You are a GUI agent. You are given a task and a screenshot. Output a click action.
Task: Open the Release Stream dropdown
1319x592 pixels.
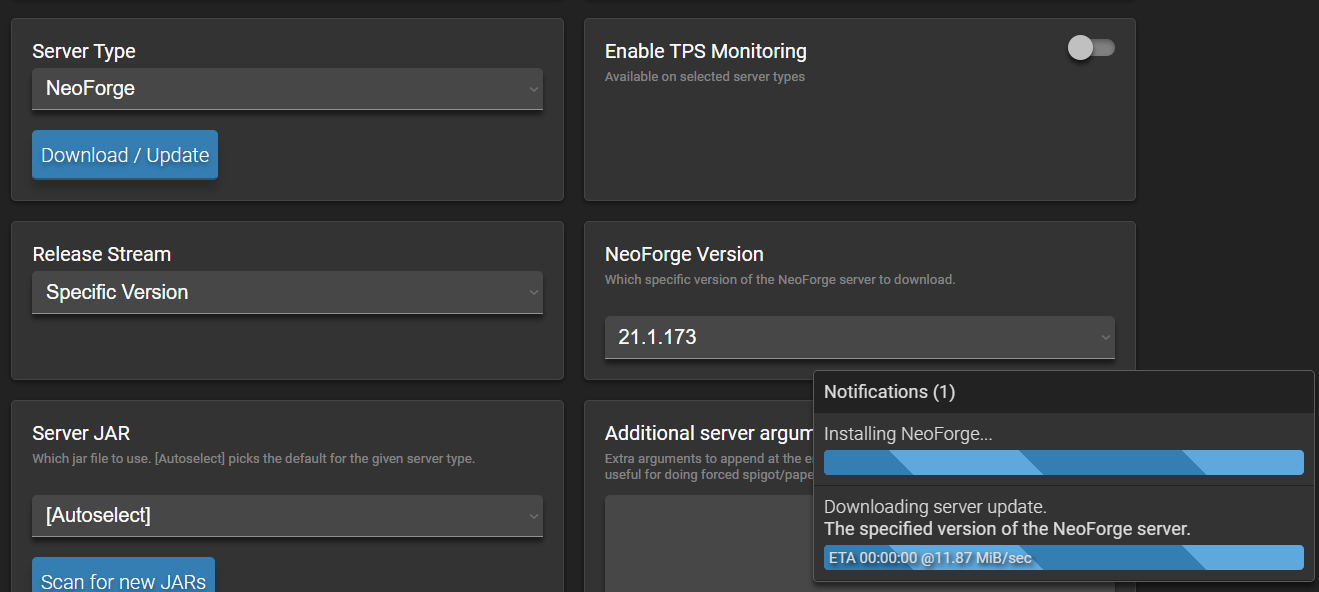287,293
